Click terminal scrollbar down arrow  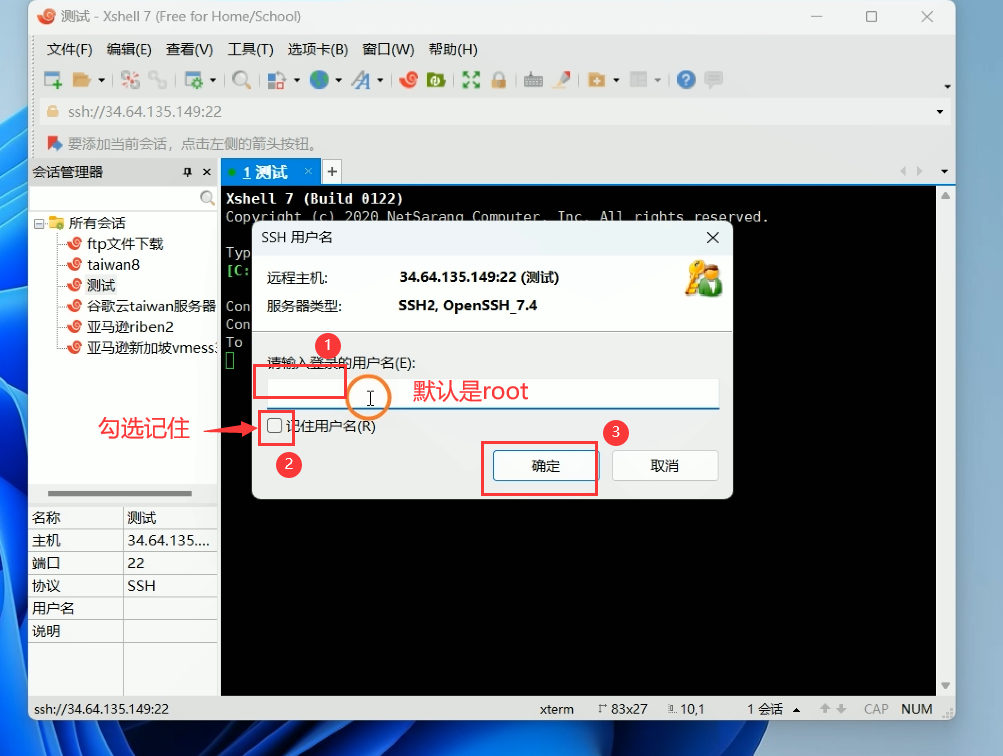(945, 686)
